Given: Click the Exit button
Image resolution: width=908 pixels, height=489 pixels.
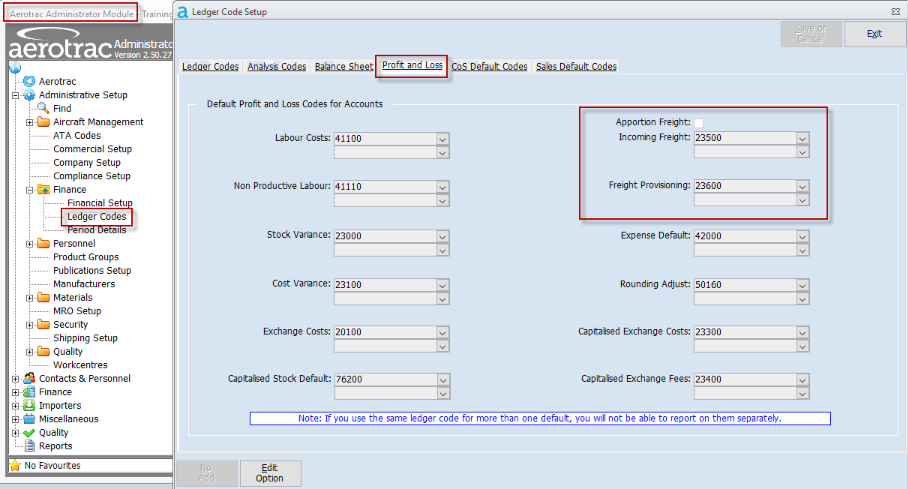Looking at the screenshot, I should (874, 34).
